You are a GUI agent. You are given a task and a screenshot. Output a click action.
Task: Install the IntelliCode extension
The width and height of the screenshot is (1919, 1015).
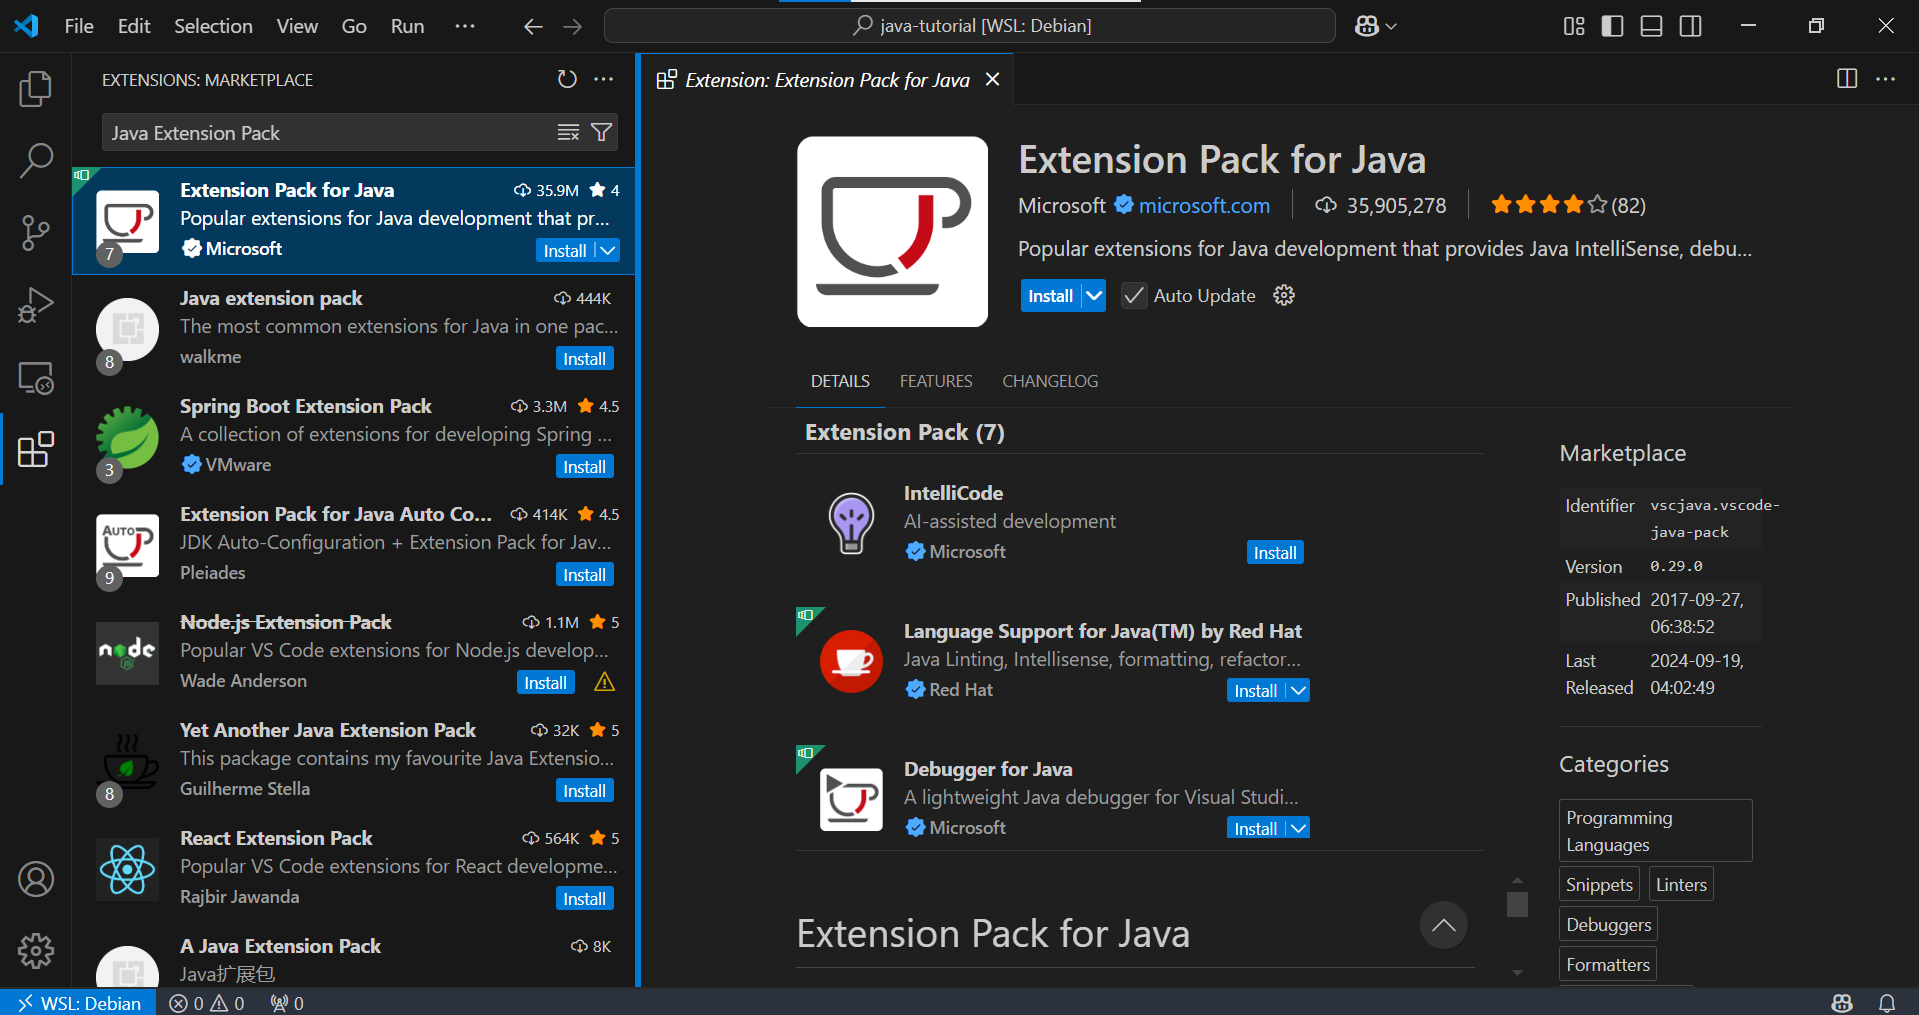[1275, 553]
